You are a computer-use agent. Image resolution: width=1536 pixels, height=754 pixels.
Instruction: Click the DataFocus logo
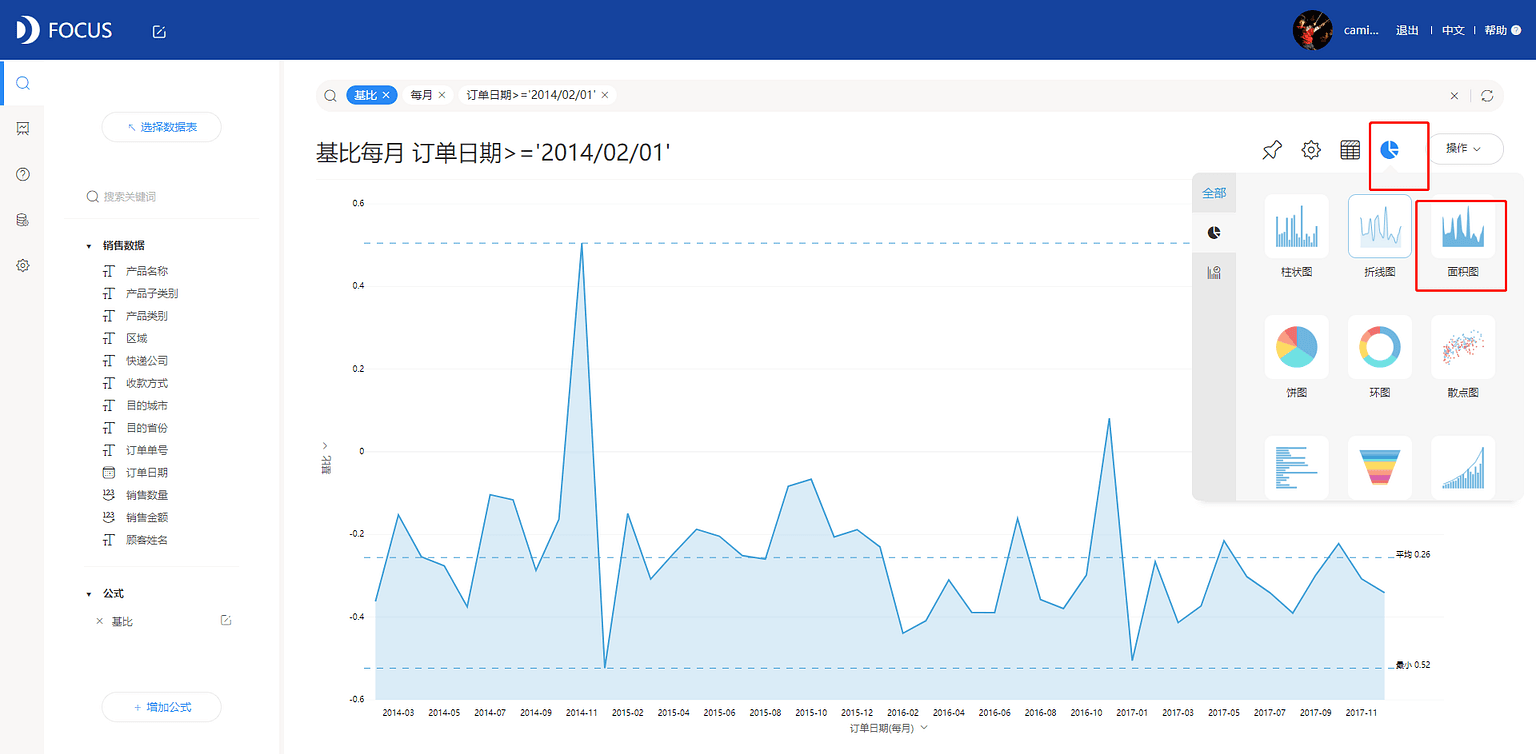pyautogui.click(x=64, y=30)
